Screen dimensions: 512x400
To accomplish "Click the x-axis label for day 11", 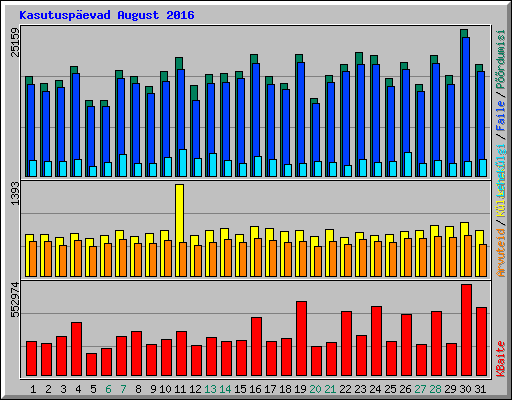I will (180, 389).
